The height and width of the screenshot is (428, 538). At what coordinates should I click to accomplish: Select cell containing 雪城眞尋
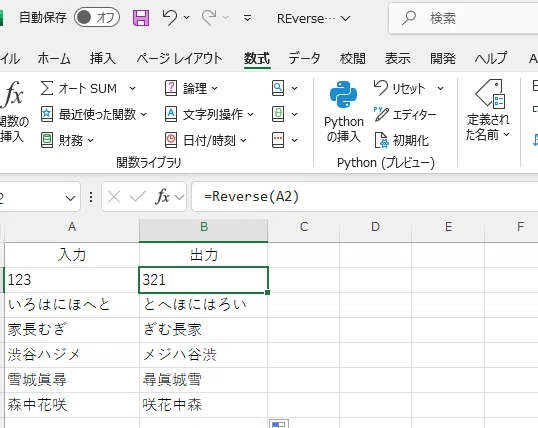tap(72, 380)
